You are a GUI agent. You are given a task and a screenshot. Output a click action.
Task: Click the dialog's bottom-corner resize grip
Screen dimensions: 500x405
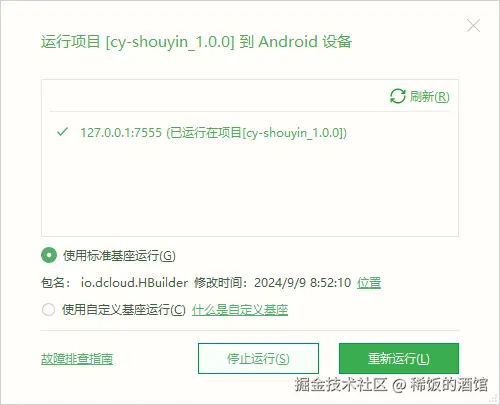pyautogui.click(x=493, y=398)
